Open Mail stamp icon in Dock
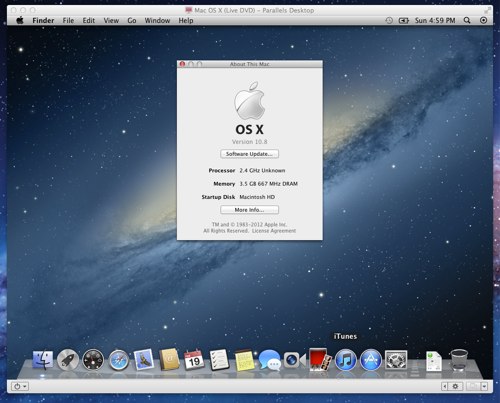Screen dimensions: 500x403 click(x=144, y=359)
